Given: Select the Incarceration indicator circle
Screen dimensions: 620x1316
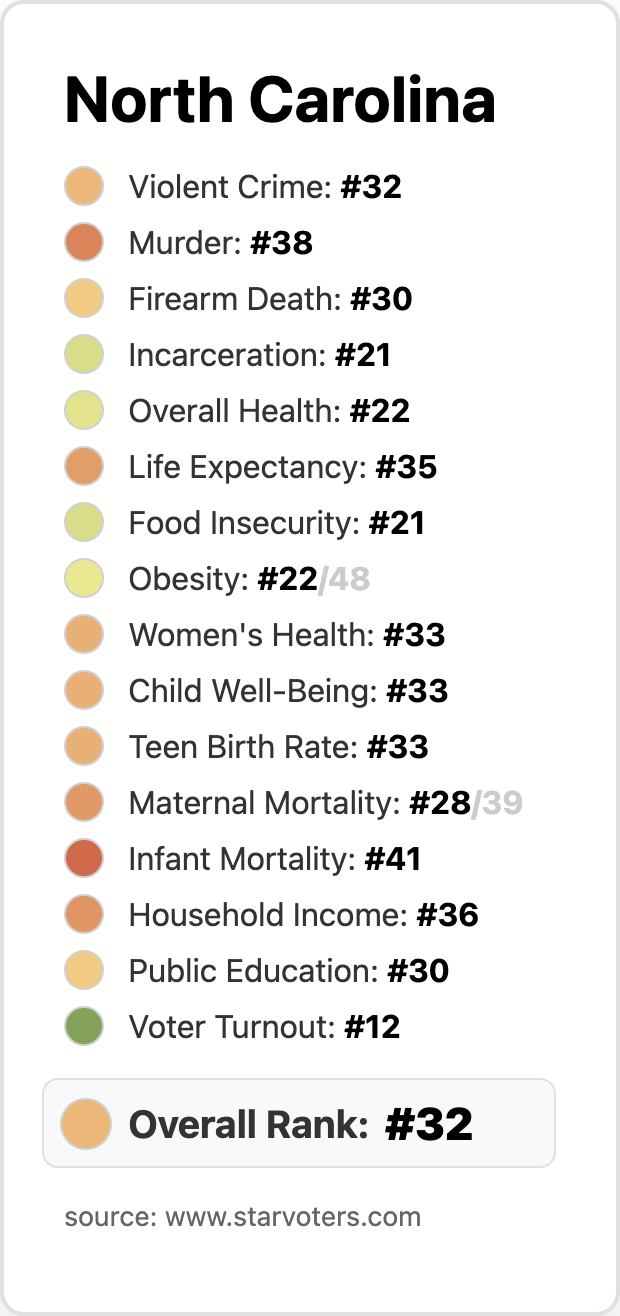Looking at the screenshot, I should tap(85, 355).
